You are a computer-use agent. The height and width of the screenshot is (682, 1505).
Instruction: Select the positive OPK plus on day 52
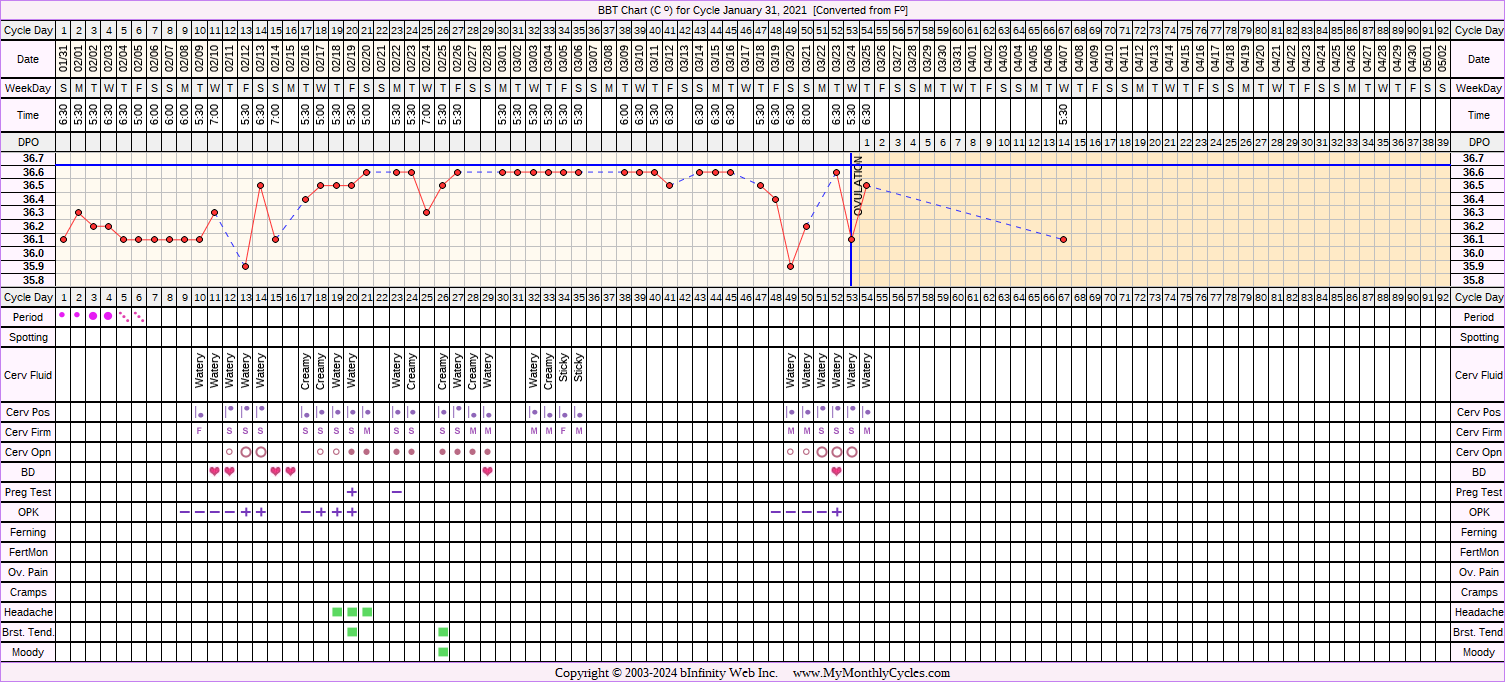pos(836,512)
